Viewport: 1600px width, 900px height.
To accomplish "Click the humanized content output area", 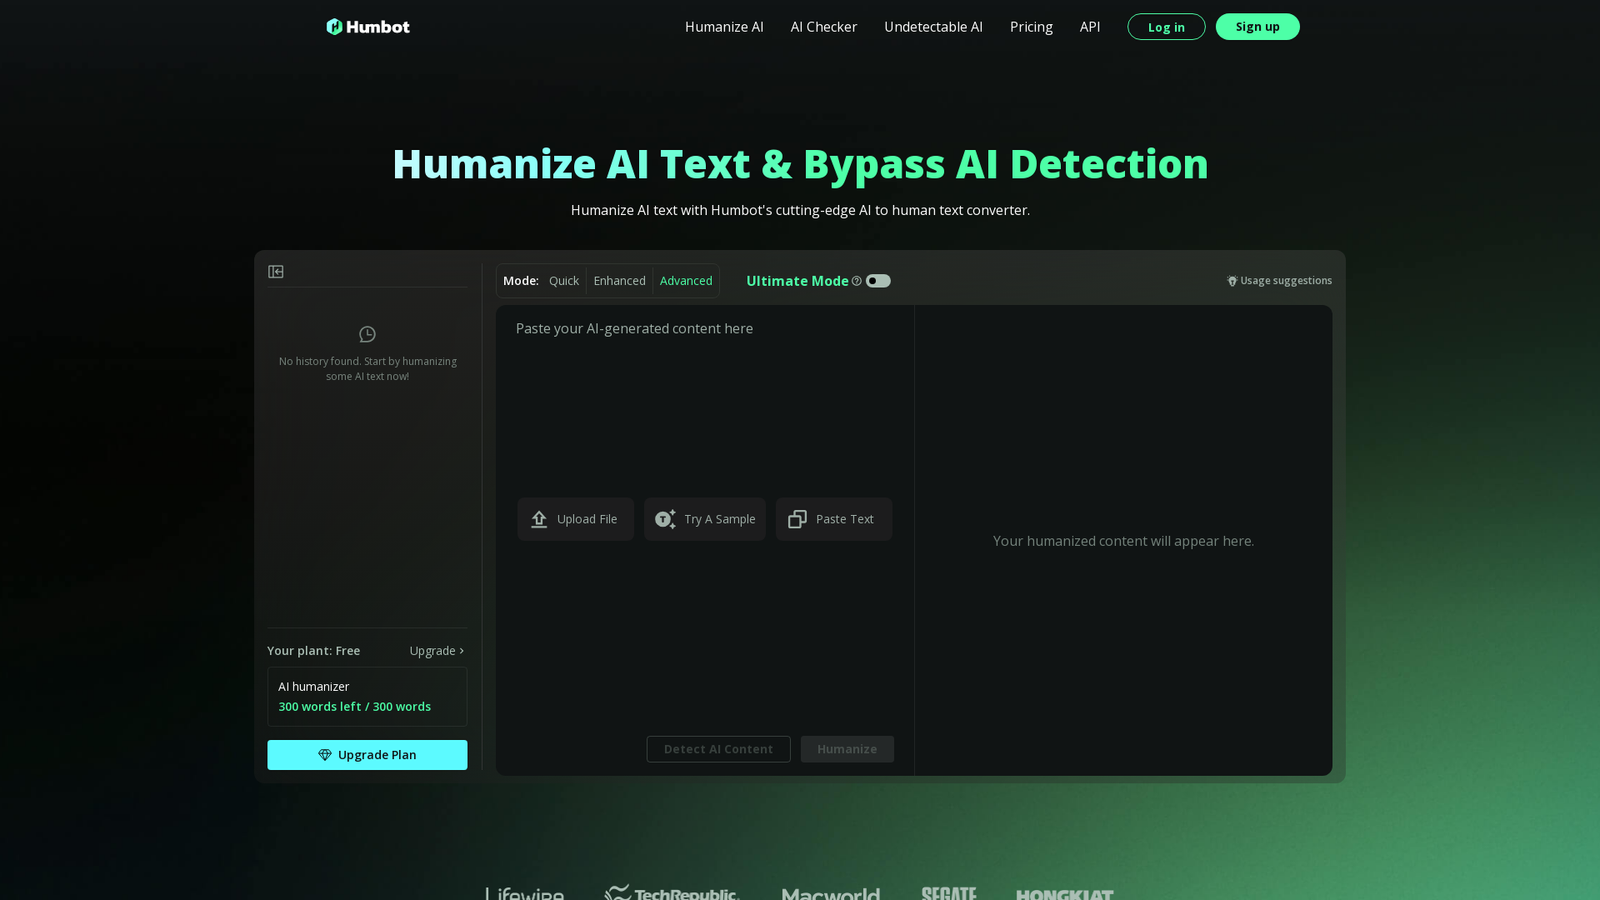I will [x=1123, y=541].
